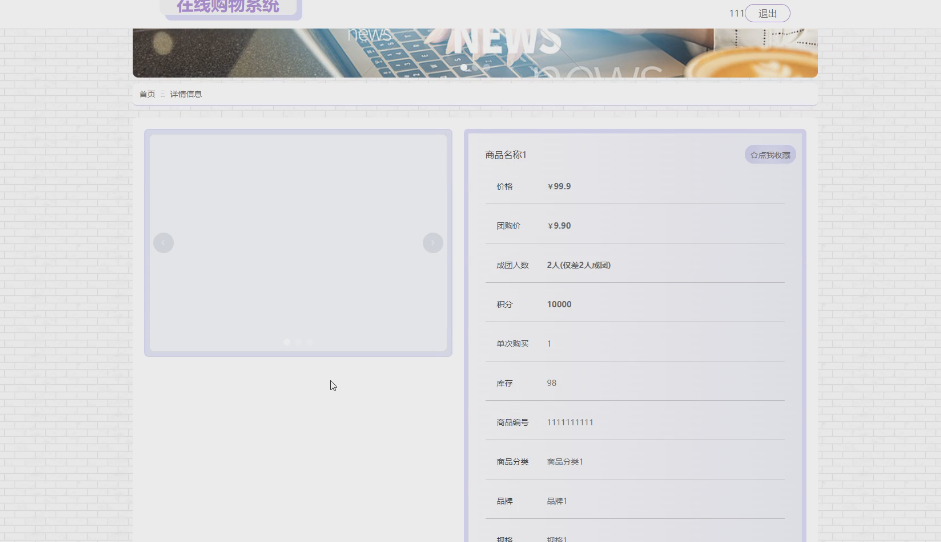Click the group price value ¥9.90

click(x=559, y=226)
